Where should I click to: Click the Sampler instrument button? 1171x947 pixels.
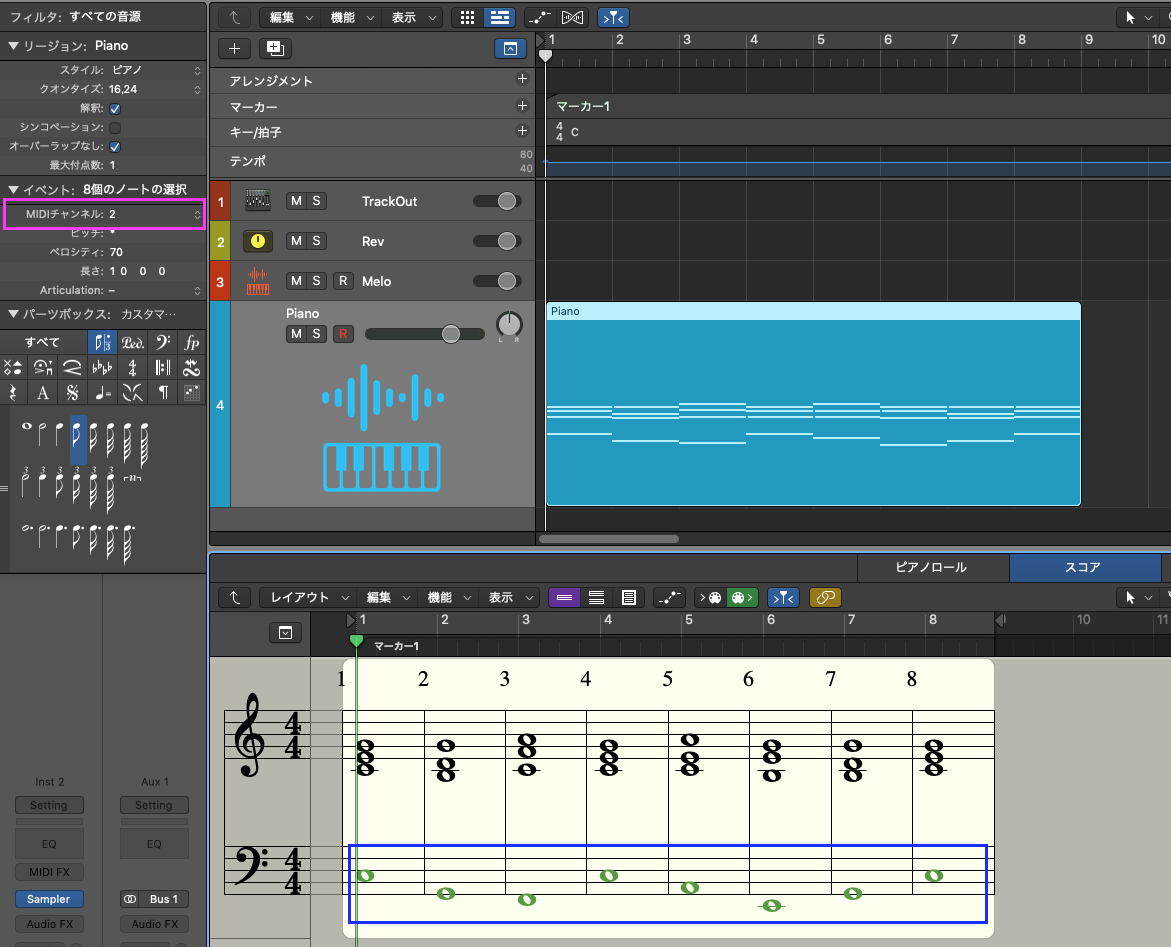click(x=49, y=898)
